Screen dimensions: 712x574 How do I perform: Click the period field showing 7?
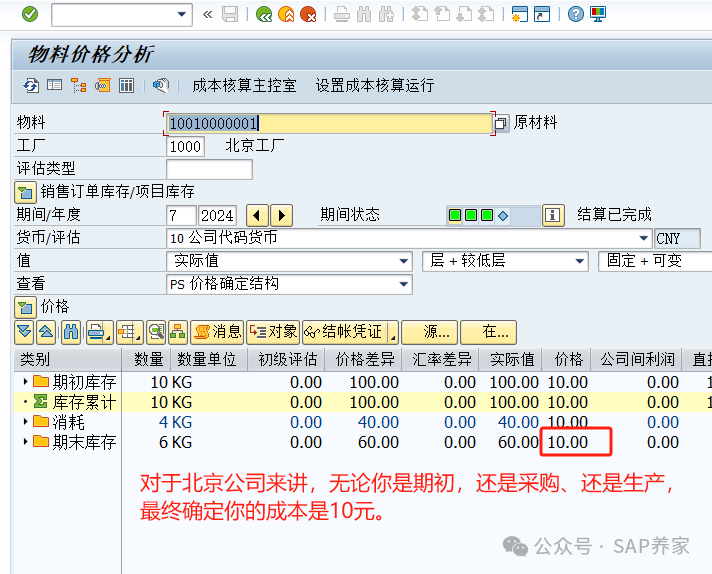pyautogui.click(x=181, y=215)
